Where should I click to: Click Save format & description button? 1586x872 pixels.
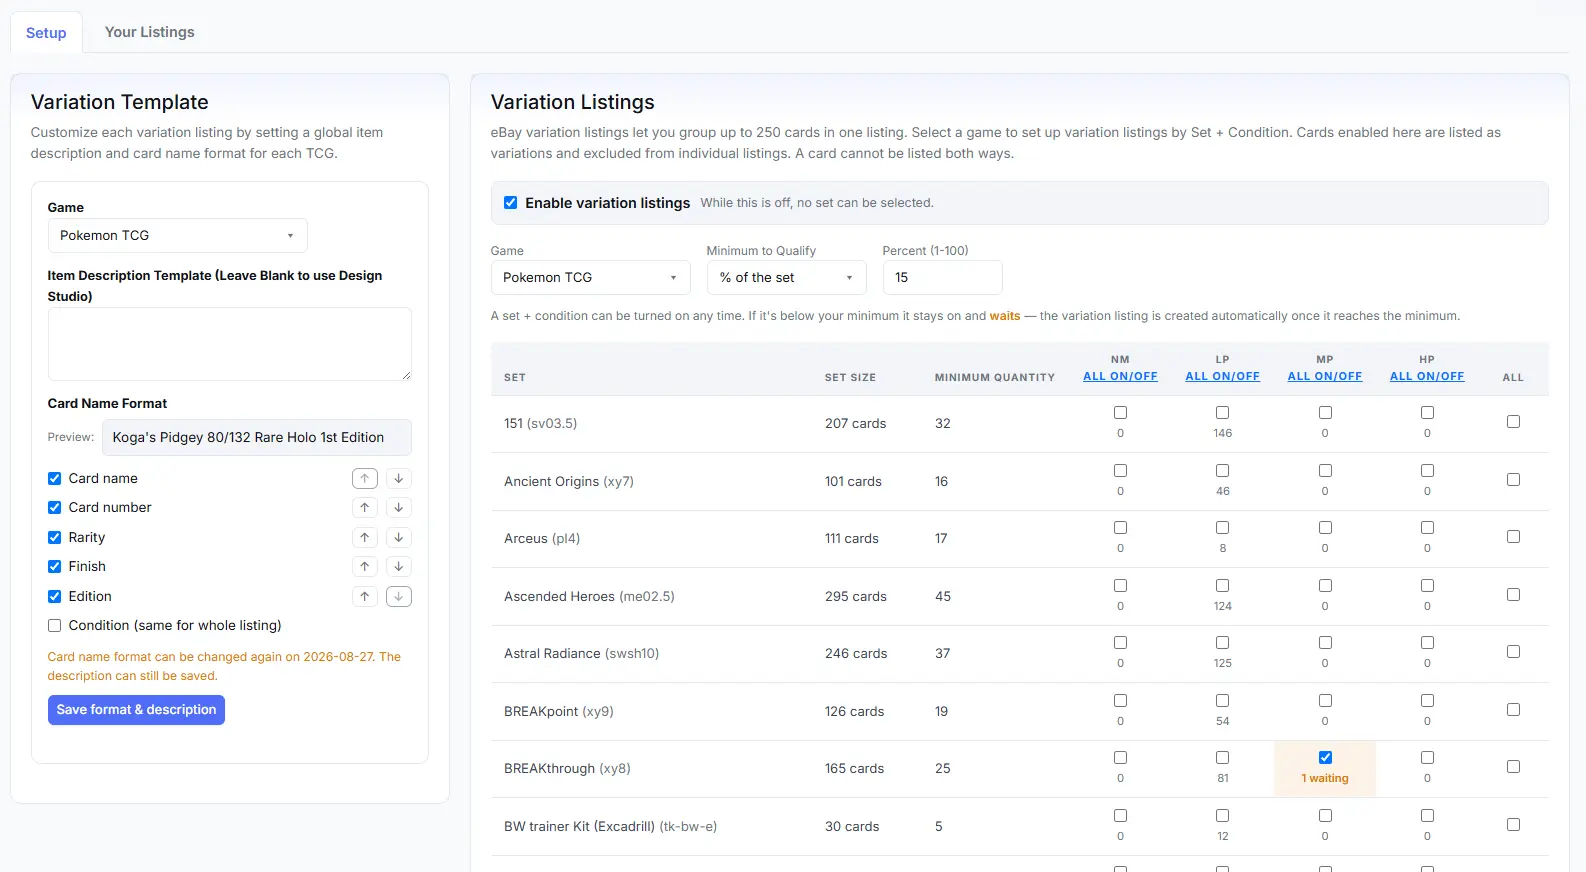point(136,710)
